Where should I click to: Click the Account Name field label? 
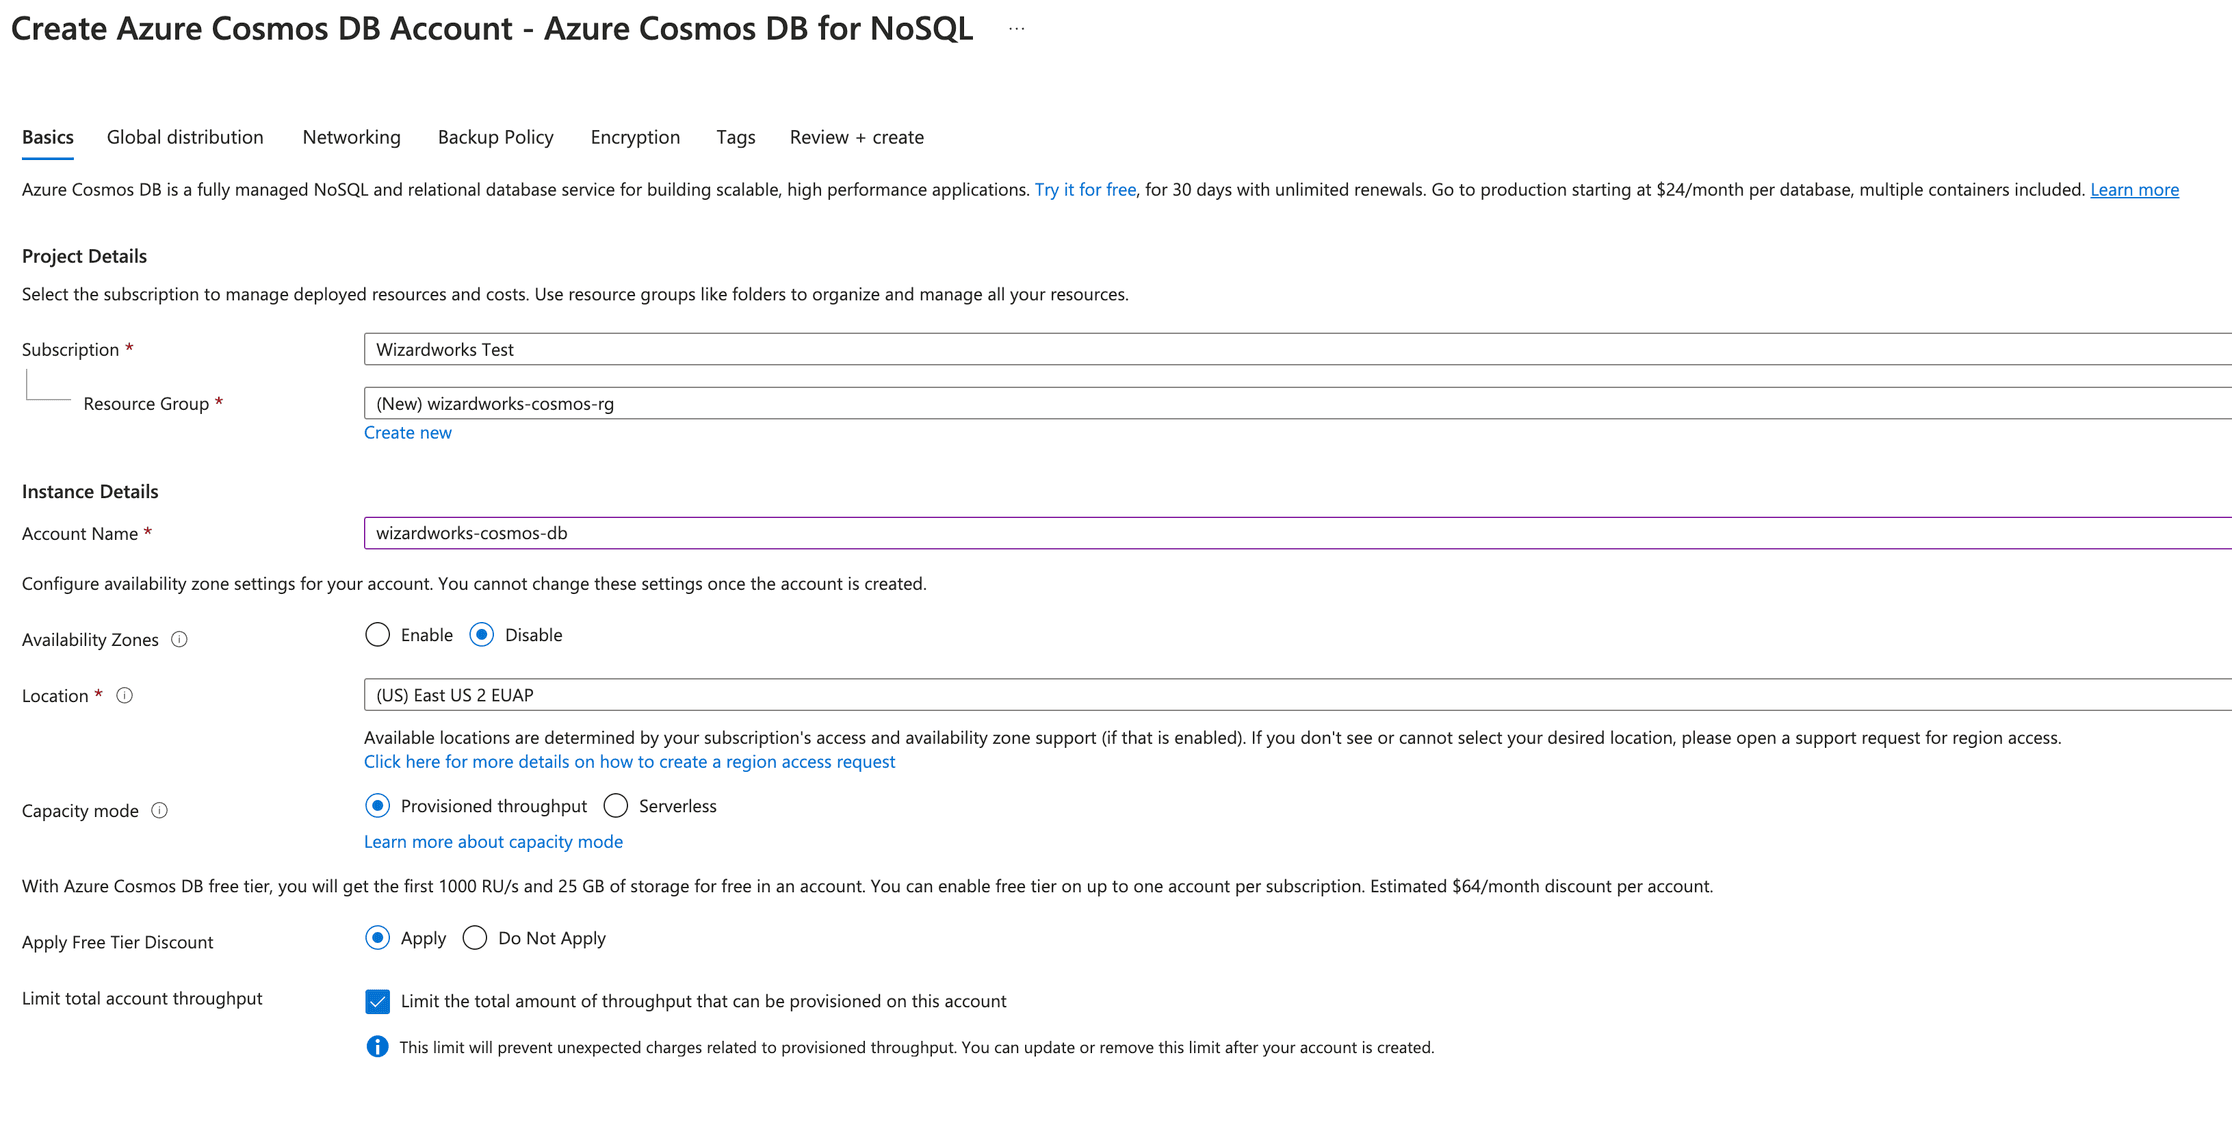pos(80,533)
